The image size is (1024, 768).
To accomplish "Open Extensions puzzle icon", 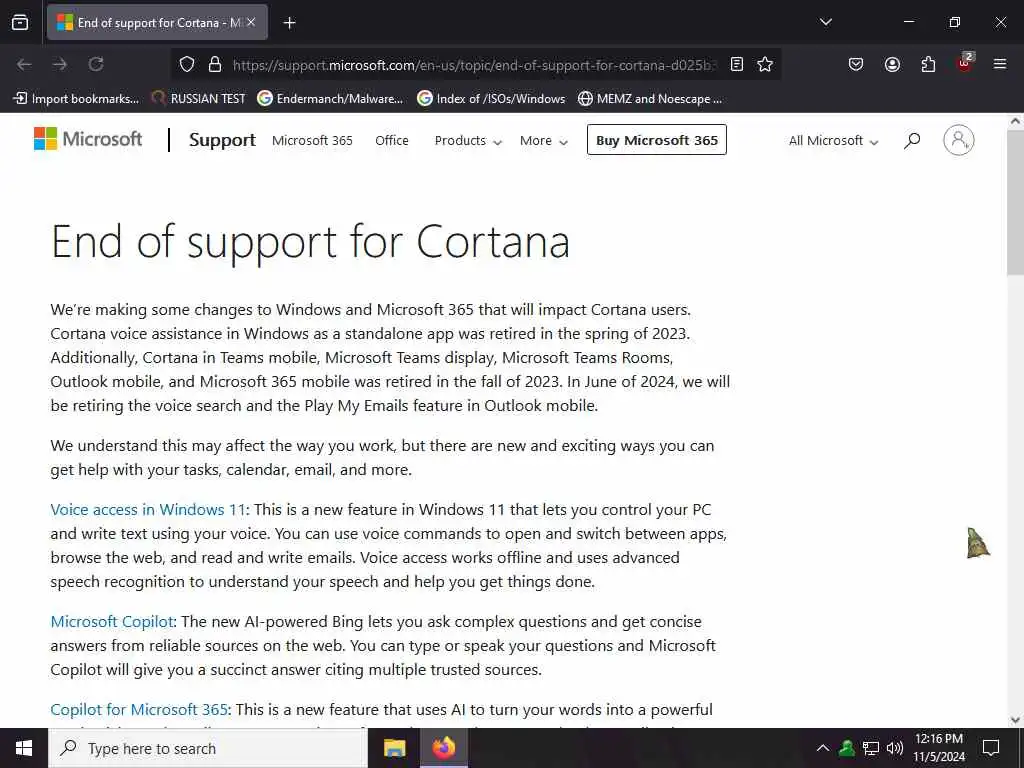I will pos(928,64).
